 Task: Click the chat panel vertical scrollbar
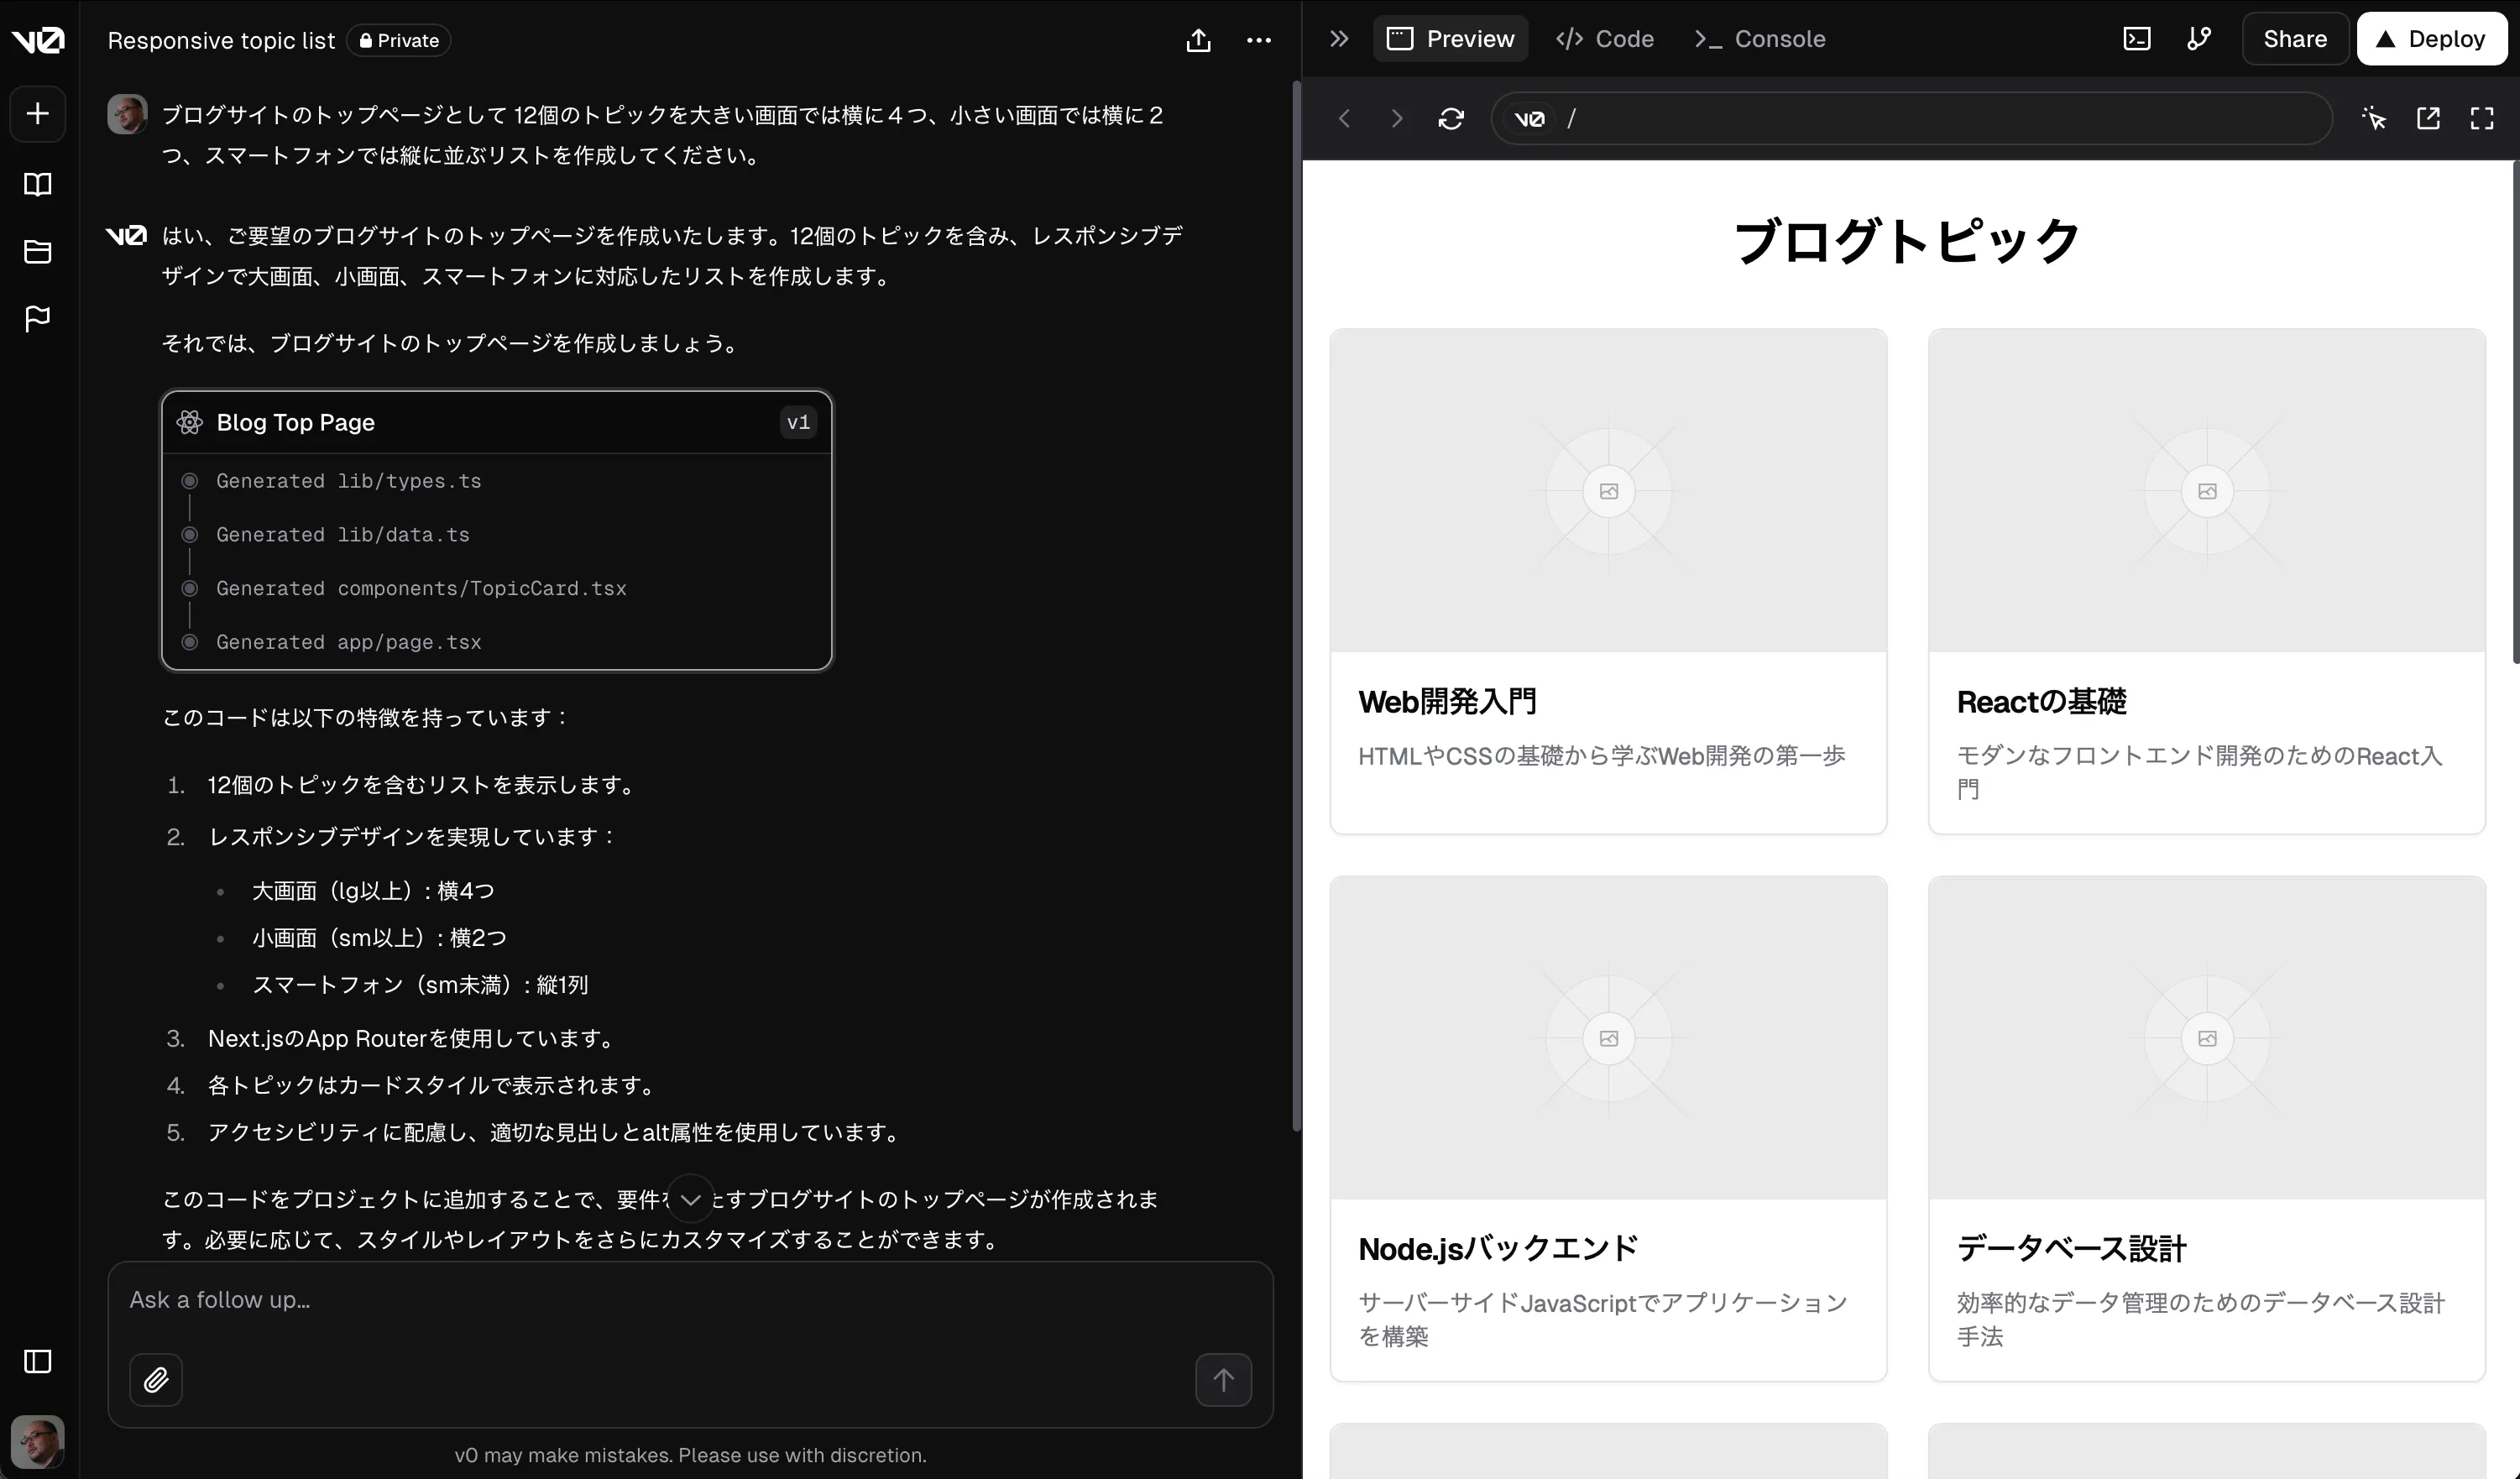click(1296, 606)
